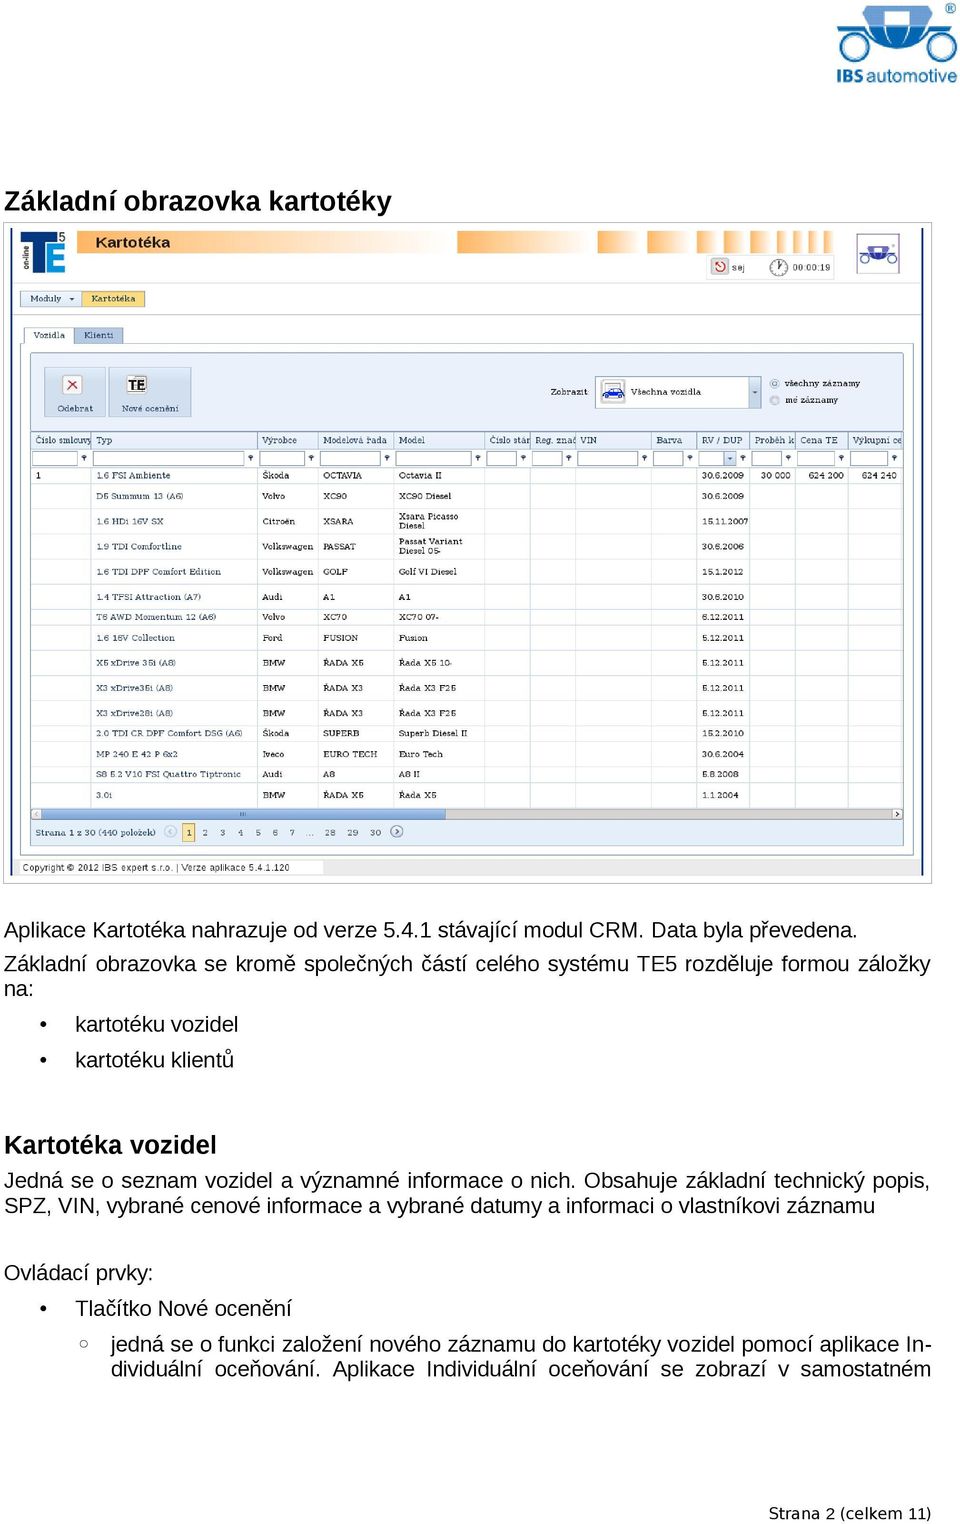Click IBS automotive logo at page top
Image resolution: width=960 pixels, height=1524 pixels.
[896, 45]
